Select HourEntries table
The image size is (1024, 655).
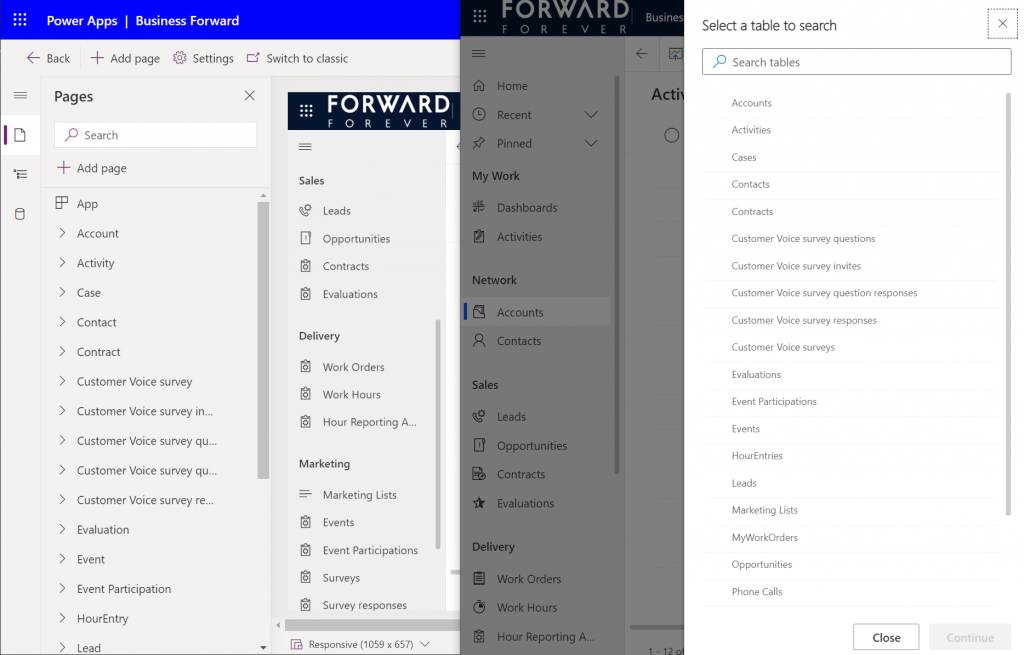click(x=852, y=456)
